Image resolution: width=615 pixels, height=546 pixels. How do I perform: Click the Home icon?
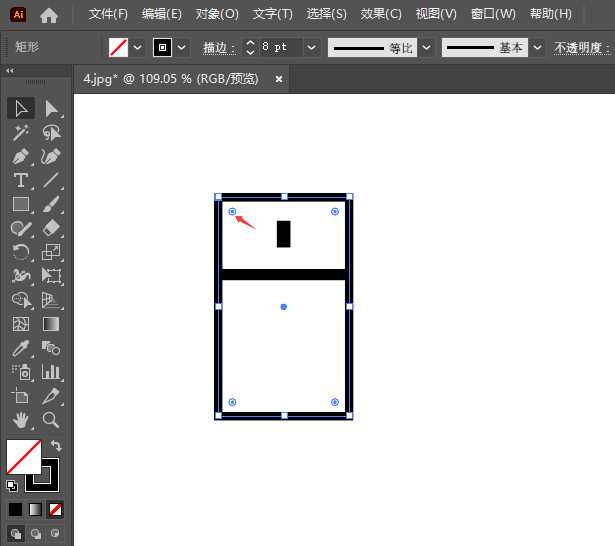pos(49,15)
